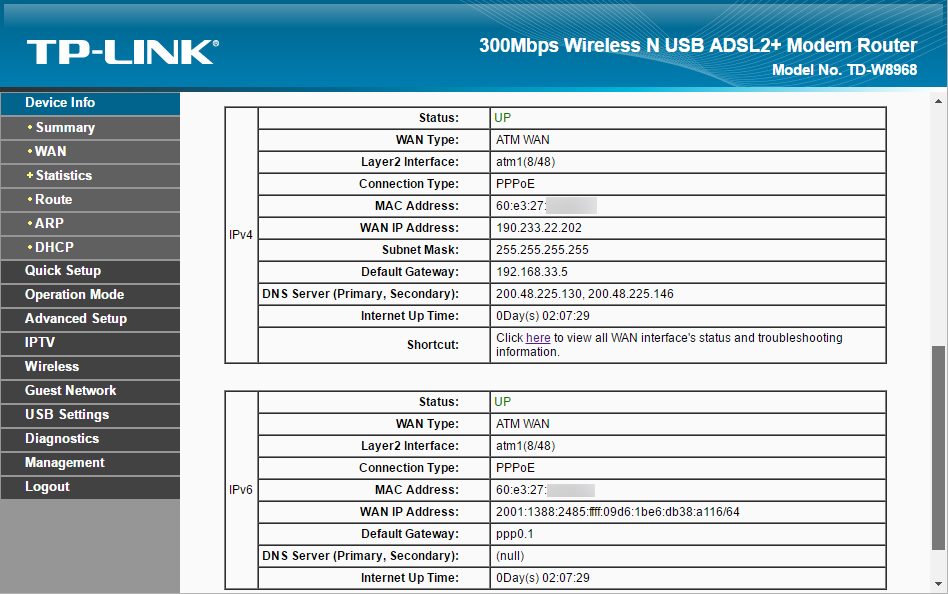Click the Subnet Mask value 255.255.255.255
The image size is (948, 594).
pyautogui.click(x=542, y=250)
